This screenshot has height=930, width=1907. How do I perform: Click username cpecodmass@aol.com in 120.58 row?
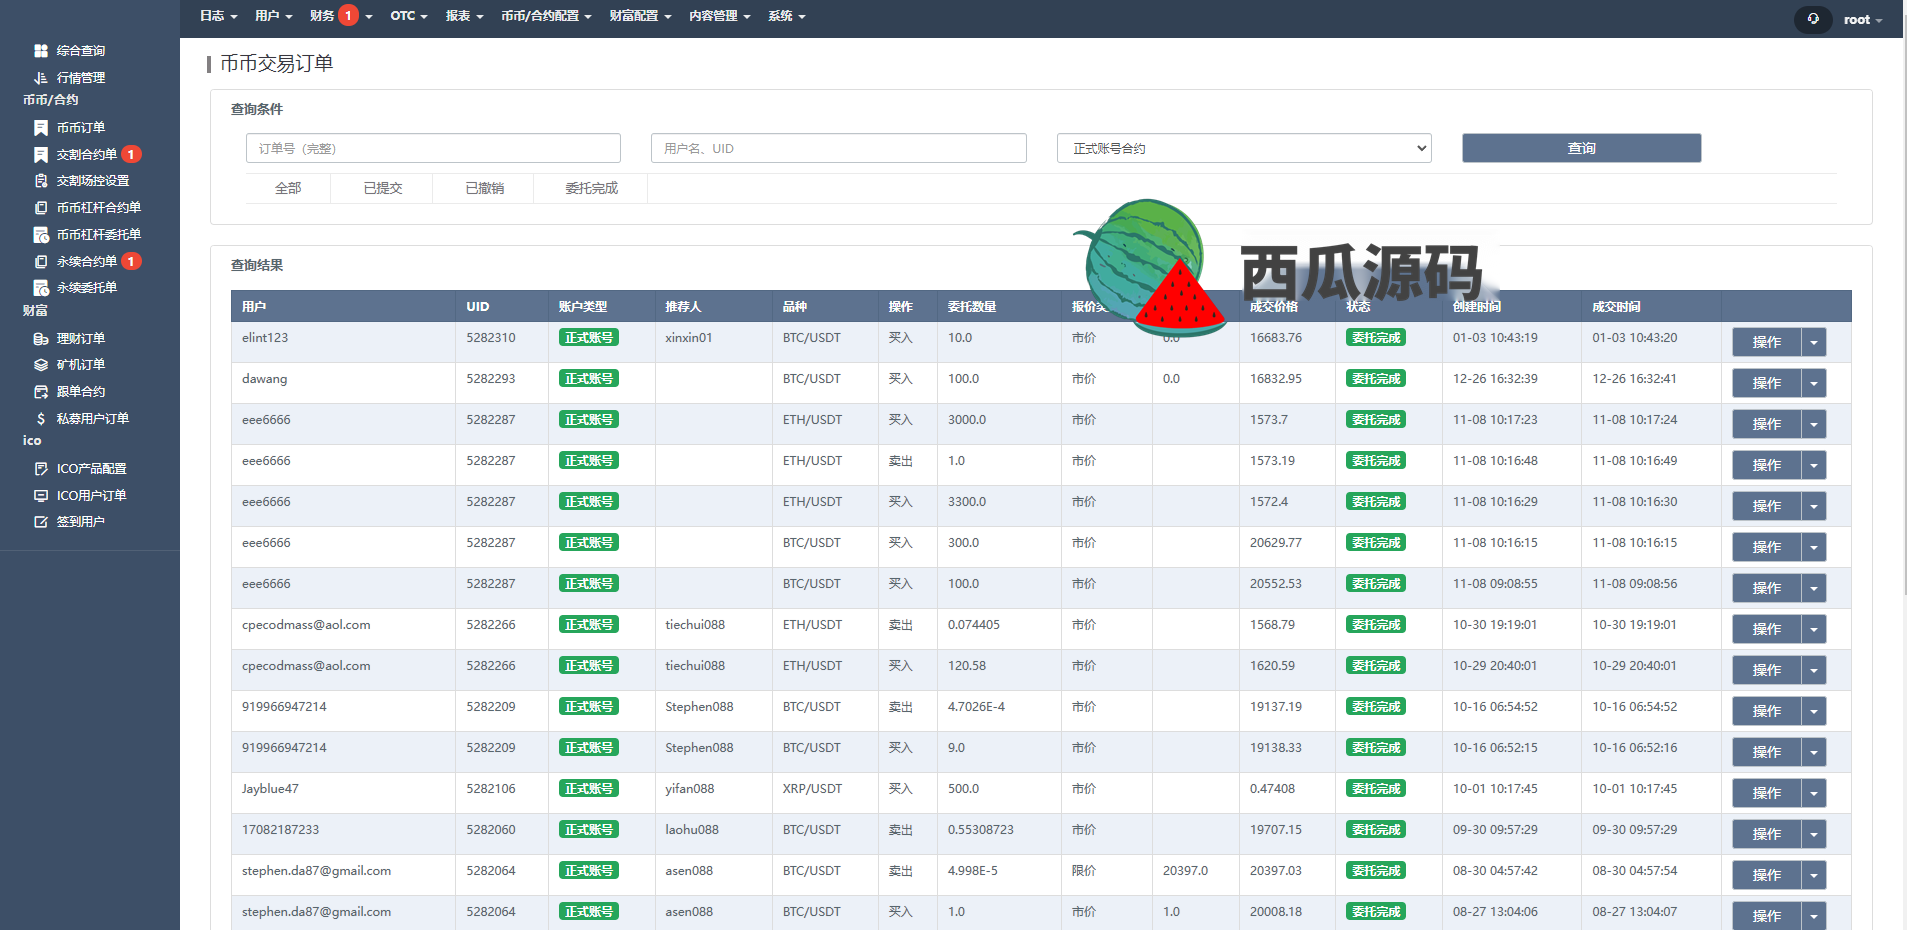(306, 666)
